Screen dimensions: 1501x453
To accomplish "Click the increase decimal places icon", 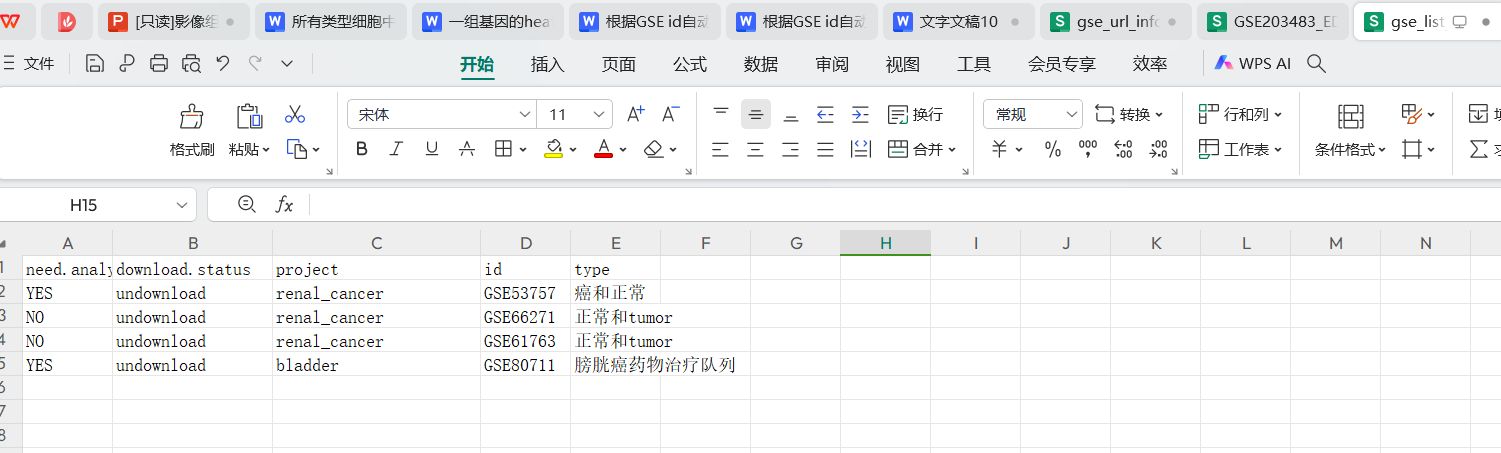I will click(1123, 149).
